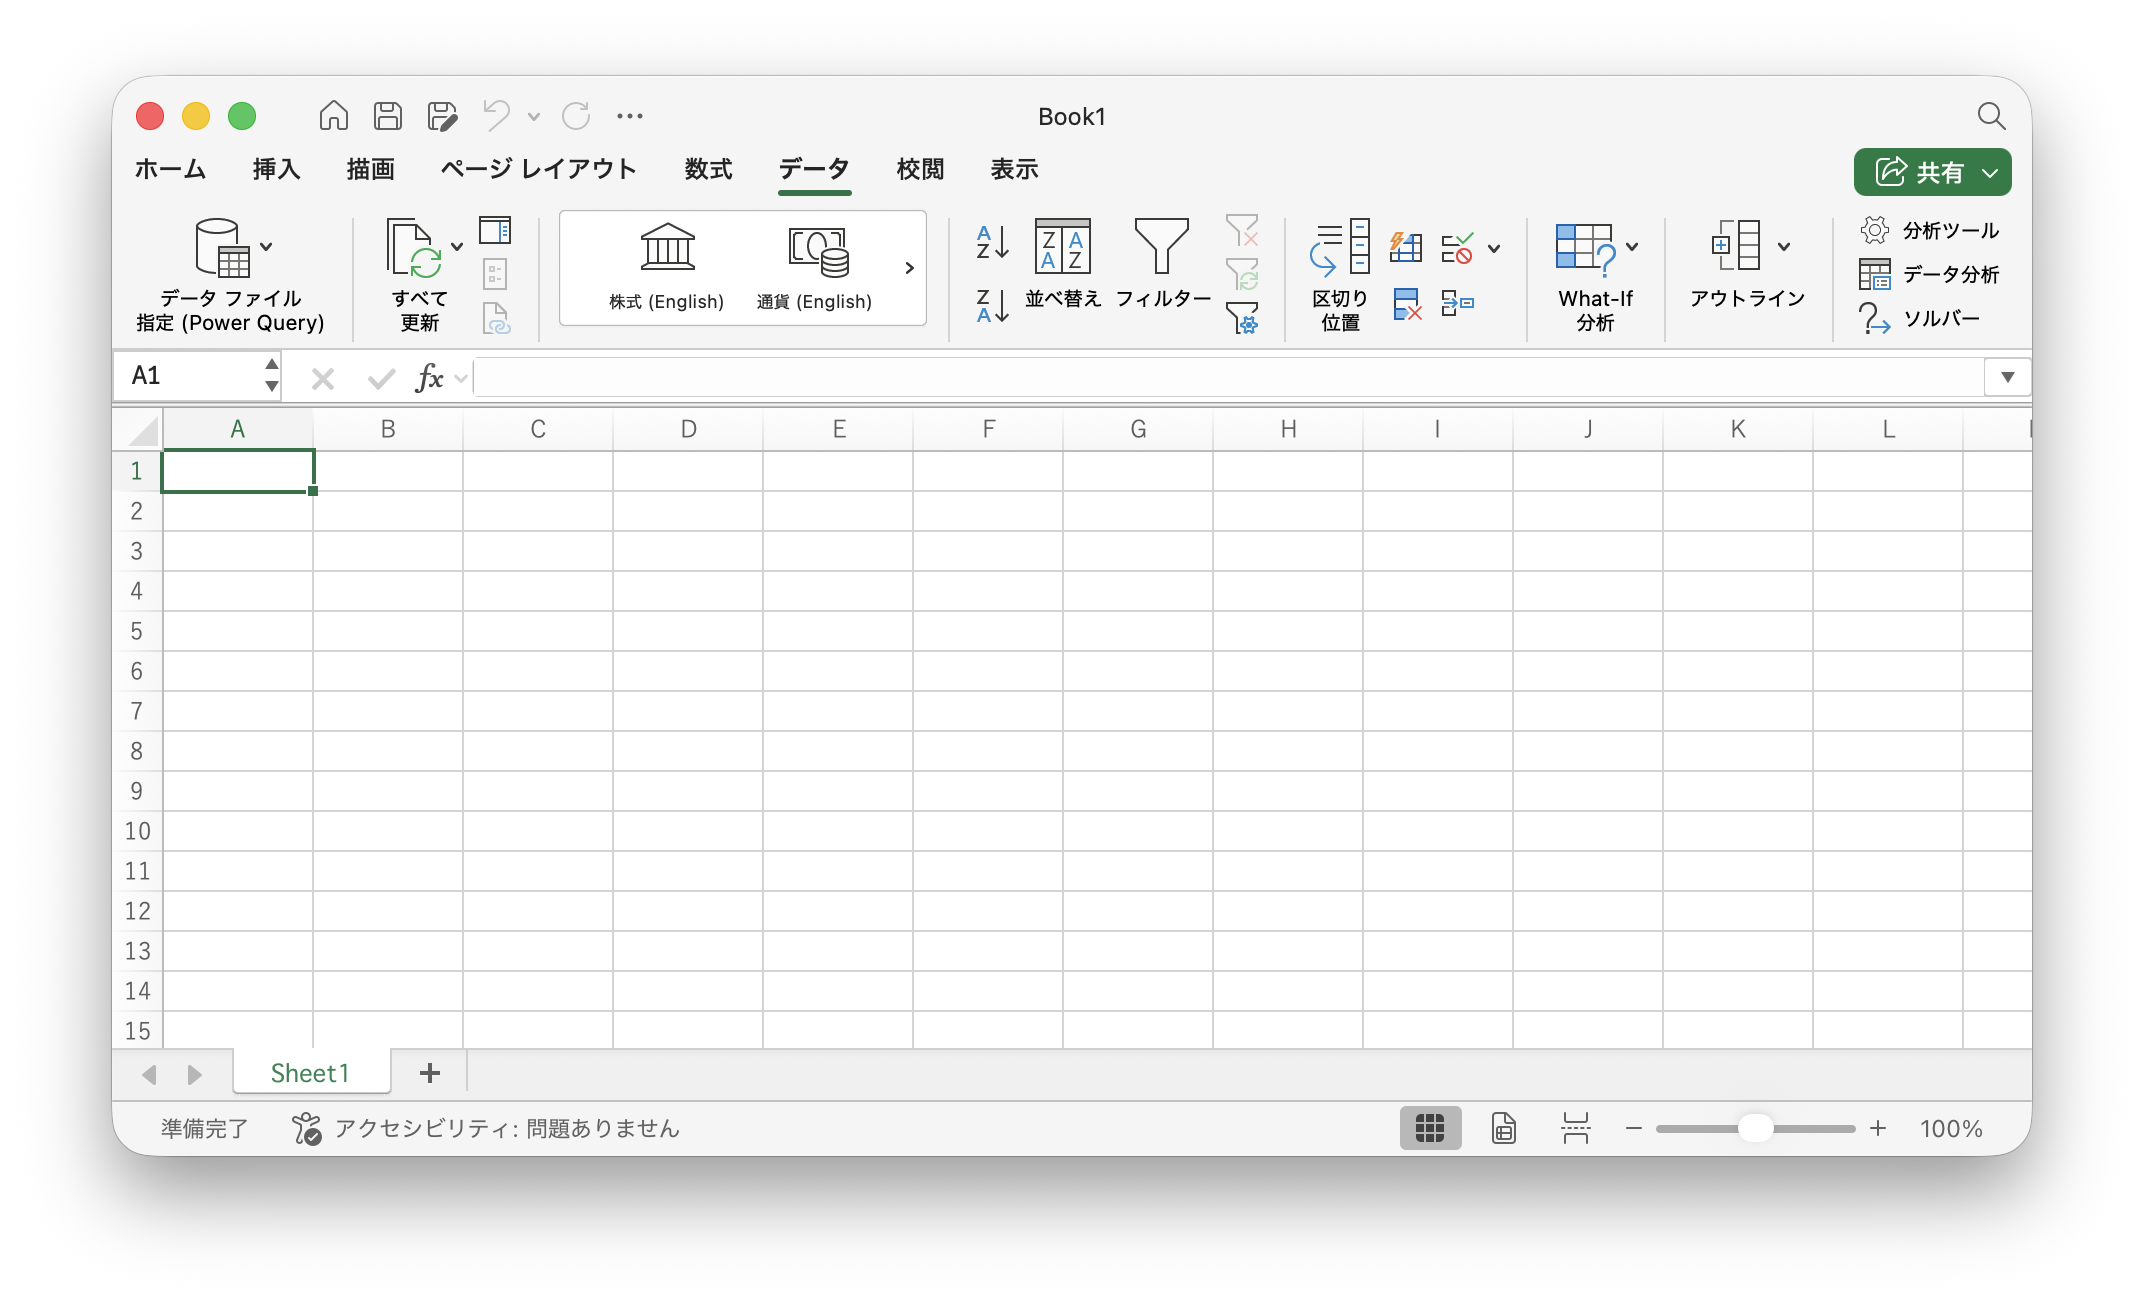This screenshot has height=1304, width=2144.
Task: Click the データ分析 button
Action: pos(1930,274)
